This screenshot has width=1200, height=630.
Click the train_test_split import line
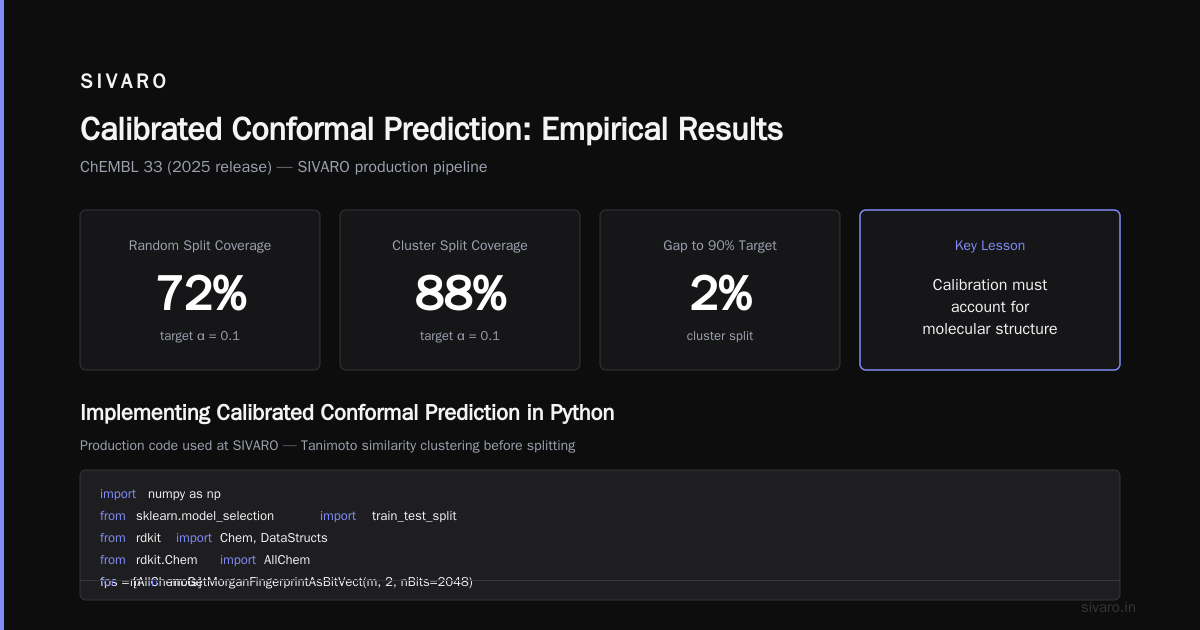click(278, 516)
